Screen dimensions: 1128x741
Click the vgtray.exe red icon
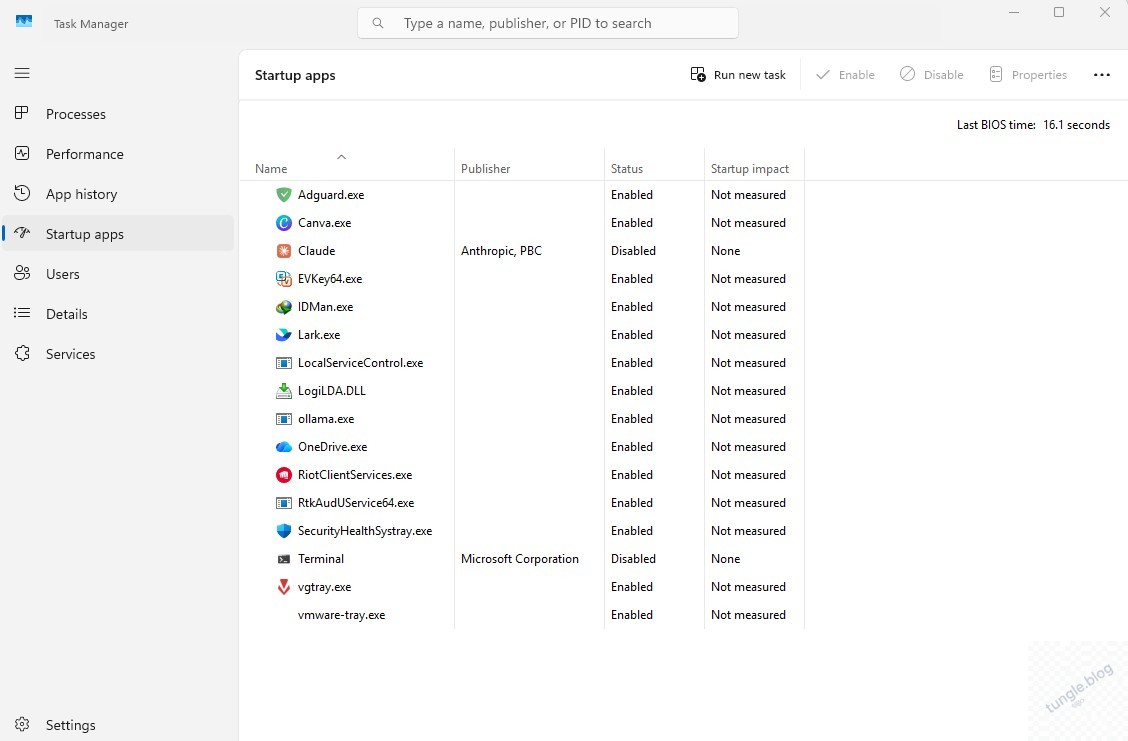coord(283,587)
